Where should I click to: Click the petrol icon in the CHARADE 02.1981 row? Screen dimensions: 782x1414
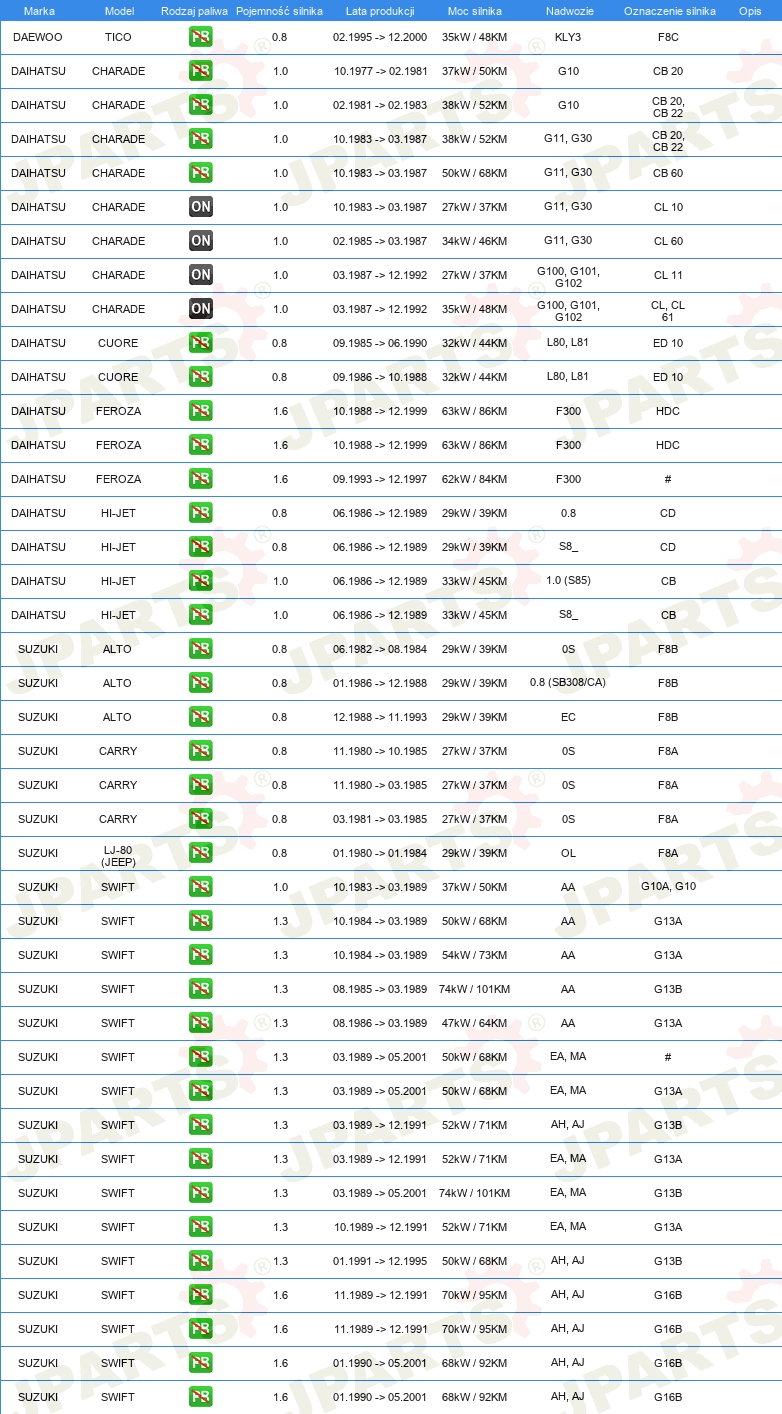tap(200, 105)
